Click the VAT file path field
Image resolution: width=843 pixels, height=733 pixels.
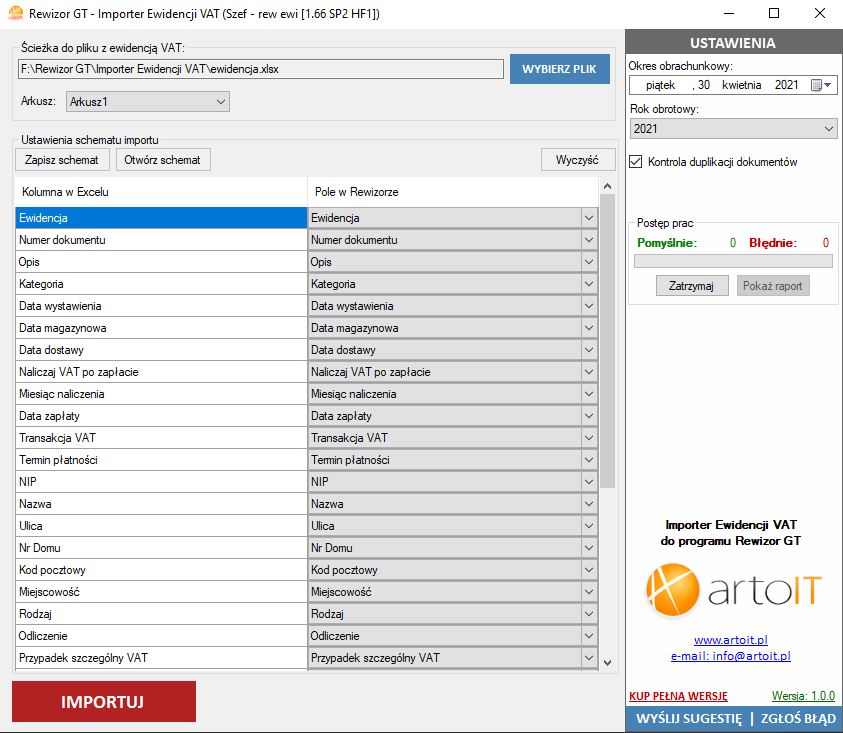tap(260, 69)
